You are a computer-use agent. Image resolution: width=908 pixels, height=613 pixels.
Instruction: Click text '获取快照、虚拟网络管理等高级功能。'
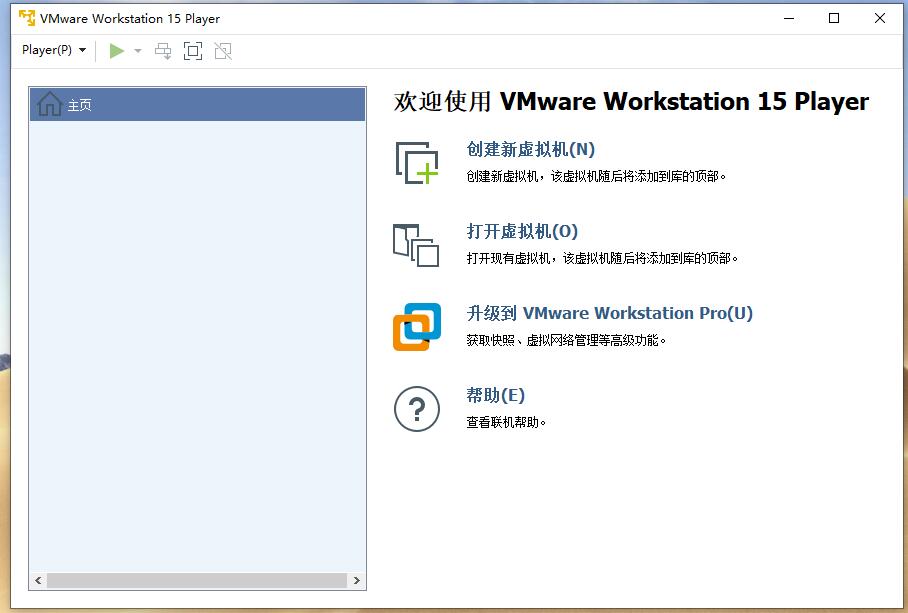click(566, 340)
